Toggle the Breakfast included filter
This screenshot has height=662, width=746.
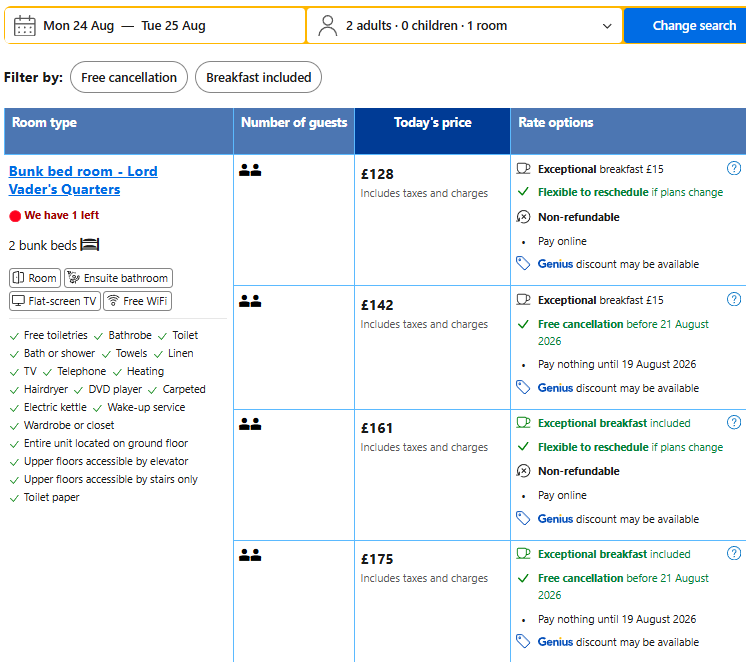coord(258,77)
